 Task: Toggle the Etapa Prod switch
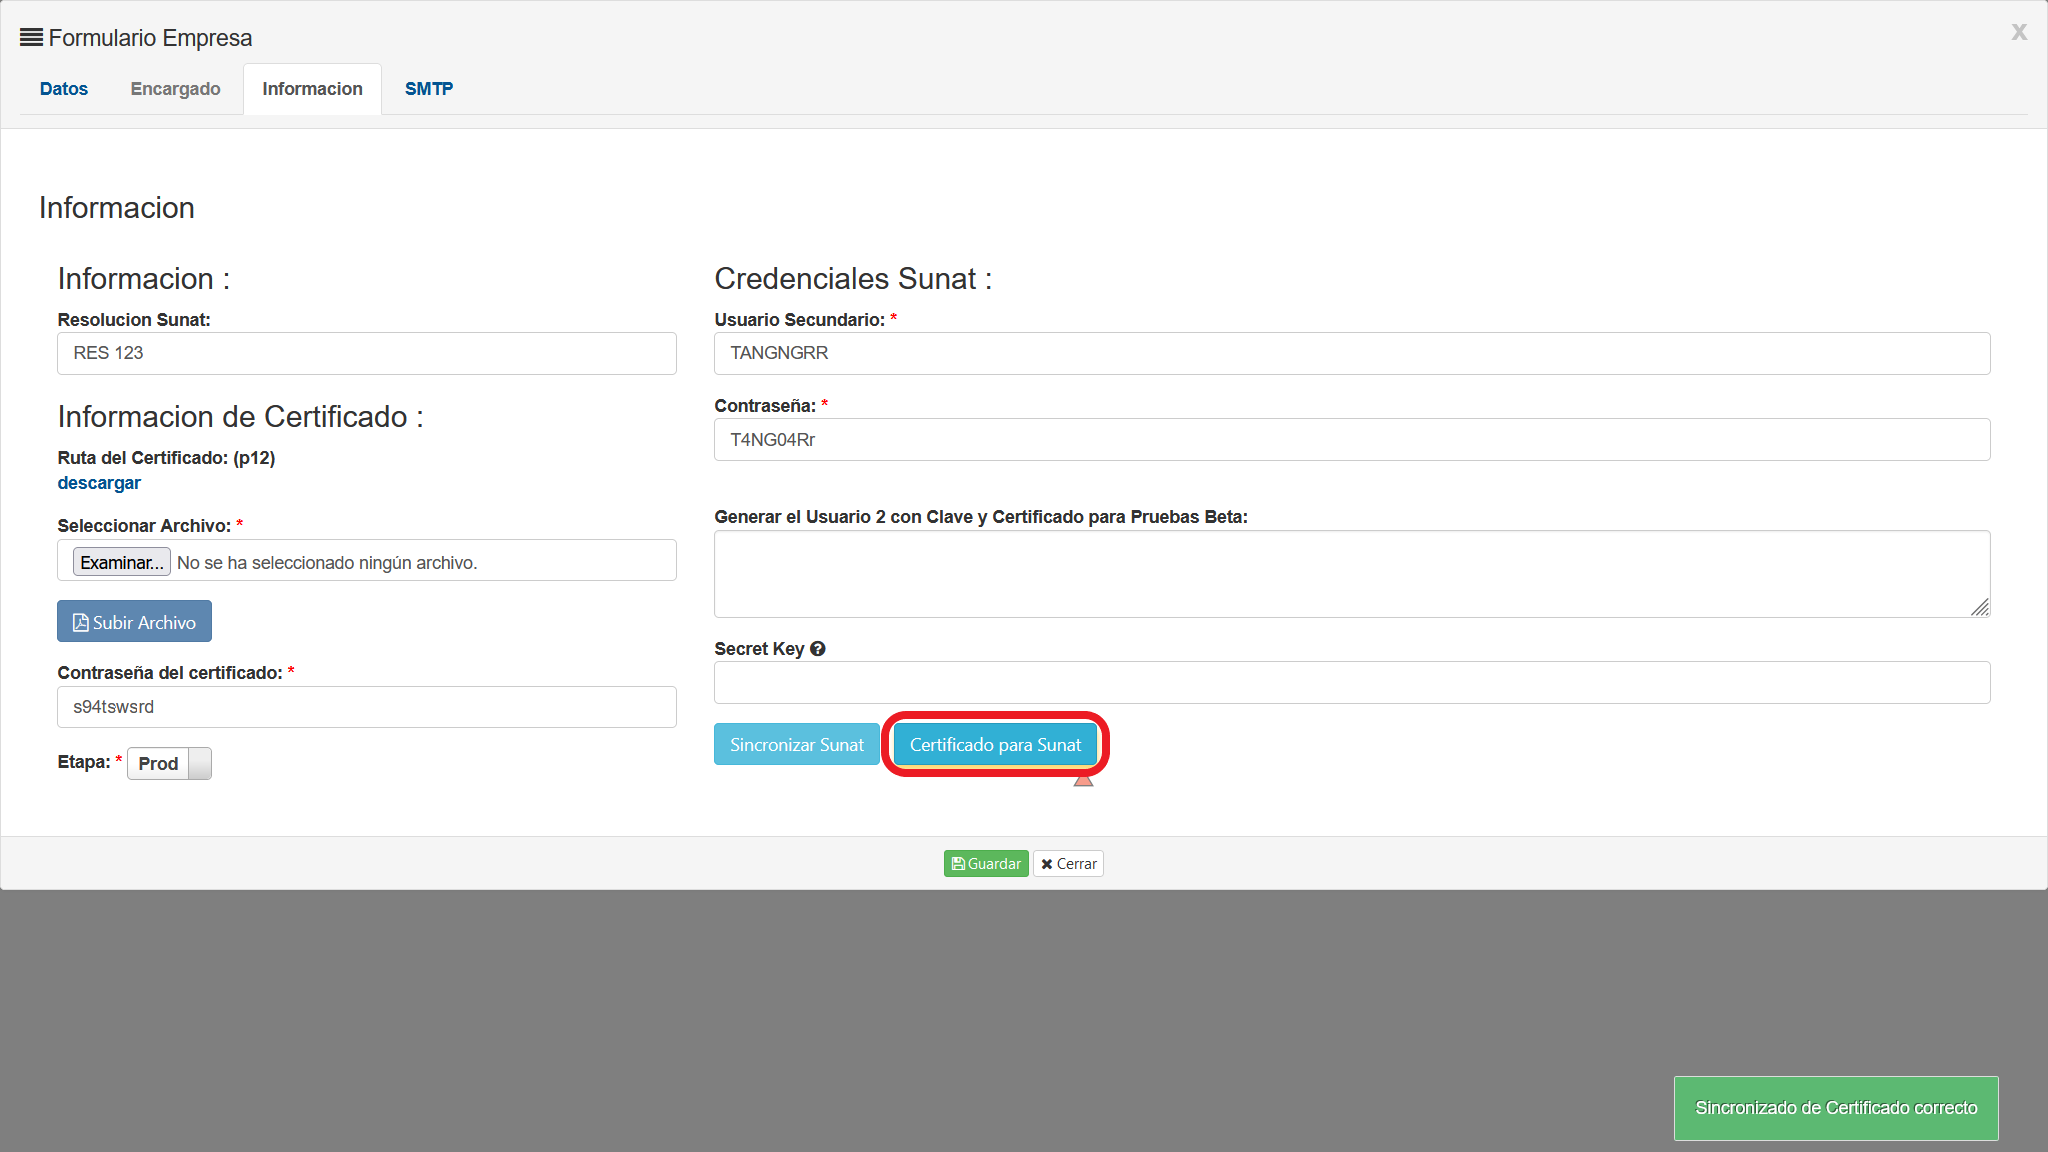(169, 764)
